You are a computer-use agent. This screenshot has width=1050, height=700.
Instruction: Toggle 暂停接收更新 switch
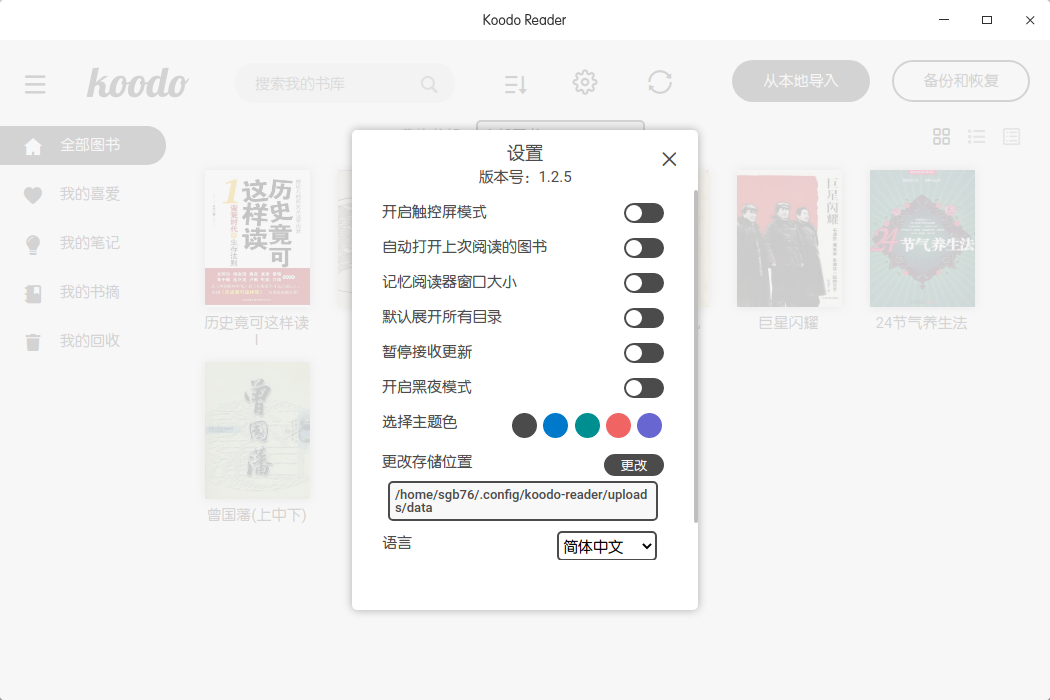(643, 353)
